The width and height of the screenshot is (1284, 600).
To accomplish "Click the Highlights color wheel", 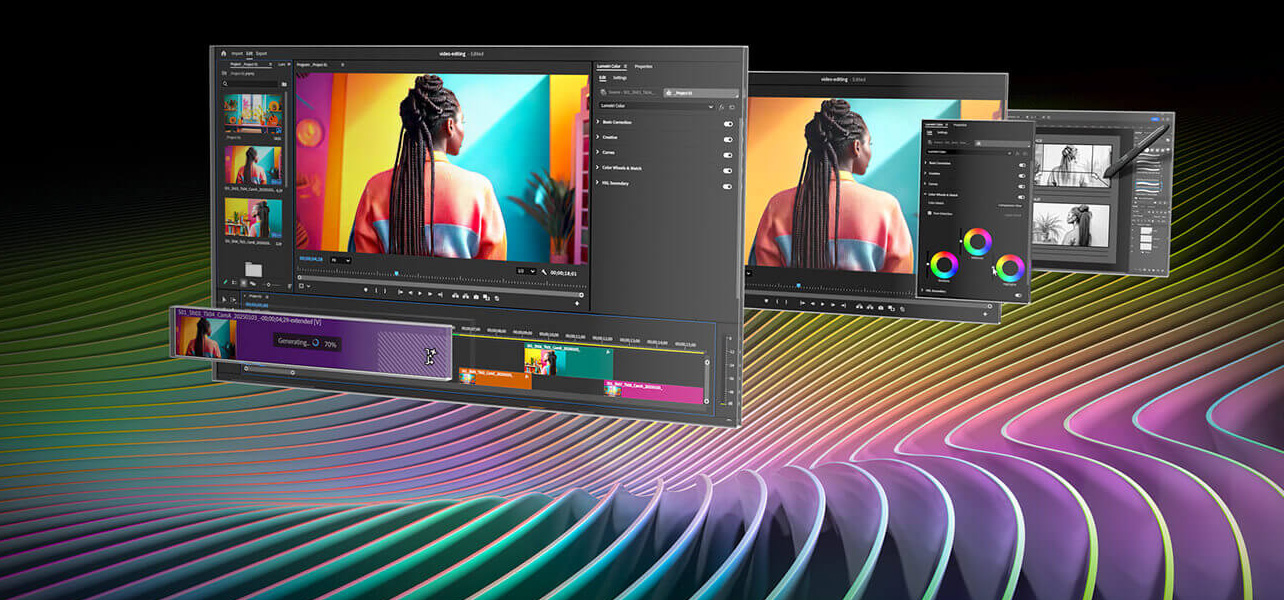I will pos(1010,268).
